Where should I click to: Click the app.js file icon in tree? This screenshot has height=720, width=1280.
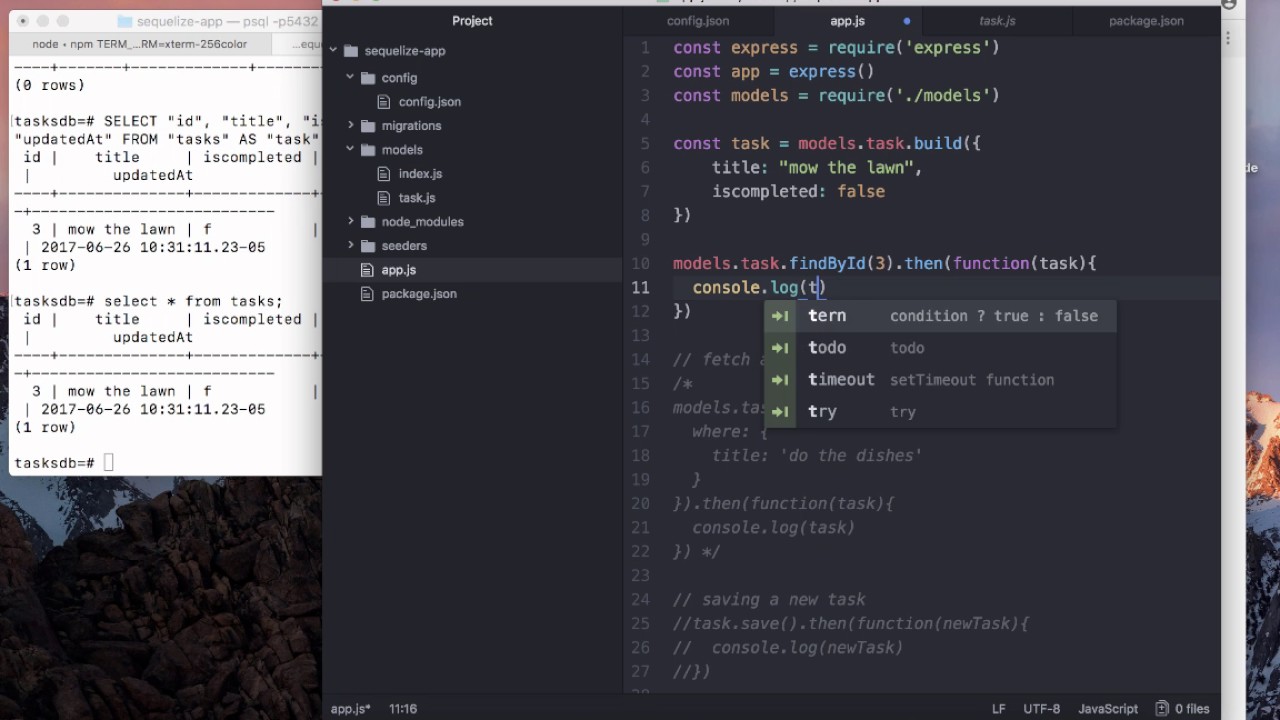pos(368,270)
